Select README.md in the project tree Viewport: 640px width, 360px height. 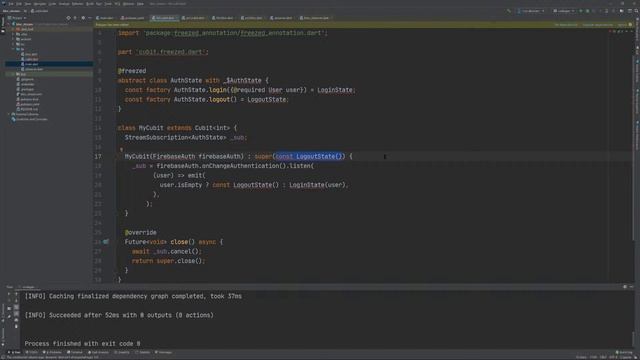(28, 109)
